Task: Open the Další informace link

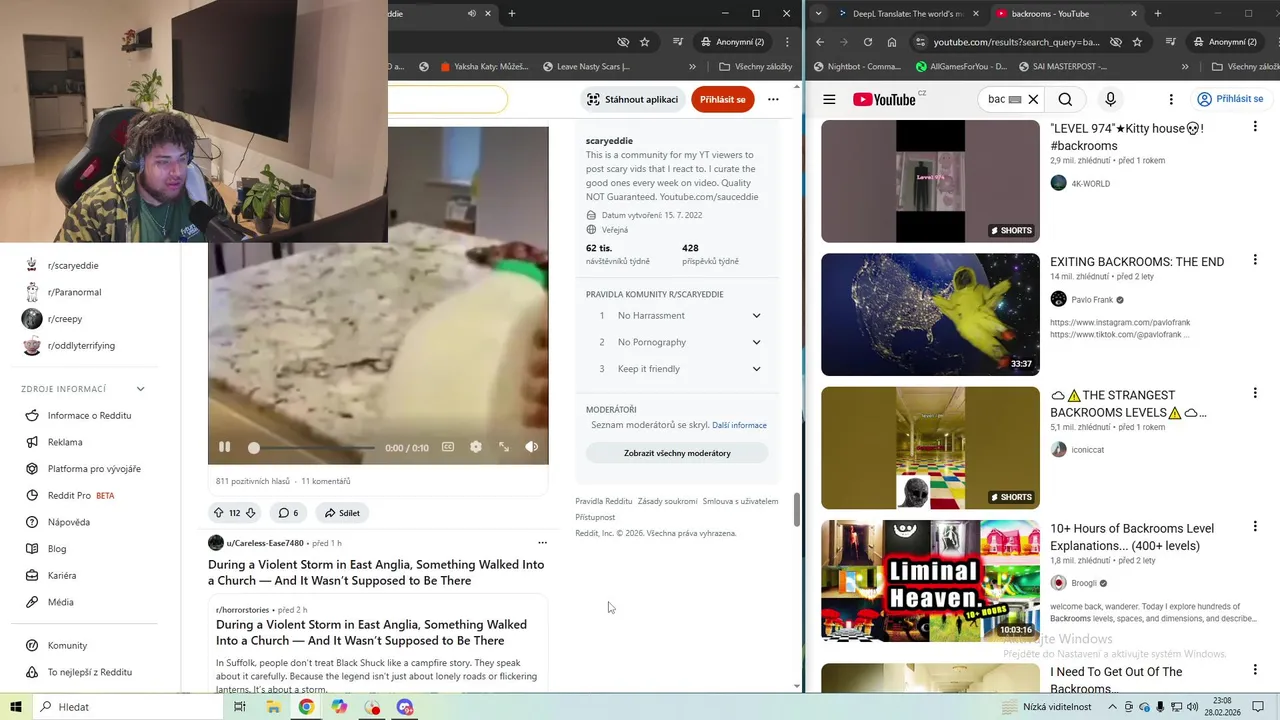Action: [739, 425]
